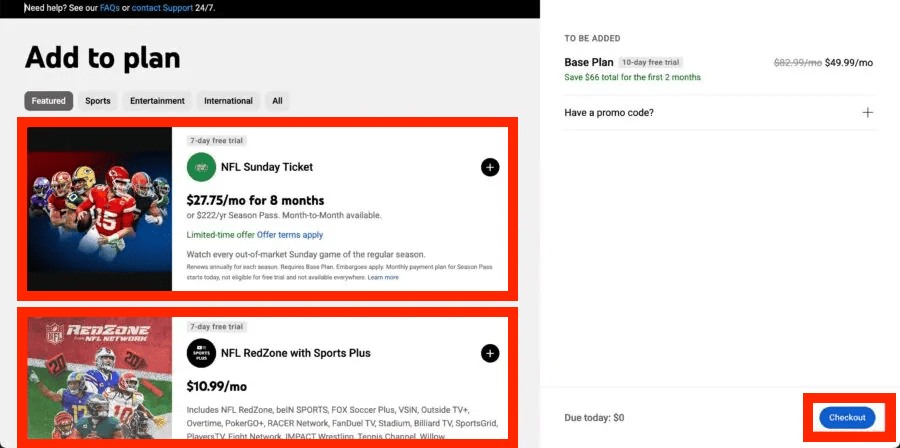Open the Sports category tab
This screenshot has height=448, width=900.
click(98, 101)
